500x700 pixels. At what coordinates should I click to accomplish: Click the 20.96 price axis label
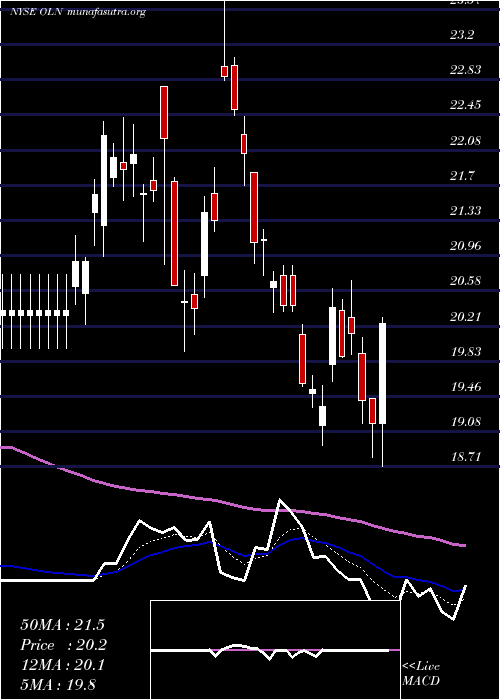pos(466,246)
